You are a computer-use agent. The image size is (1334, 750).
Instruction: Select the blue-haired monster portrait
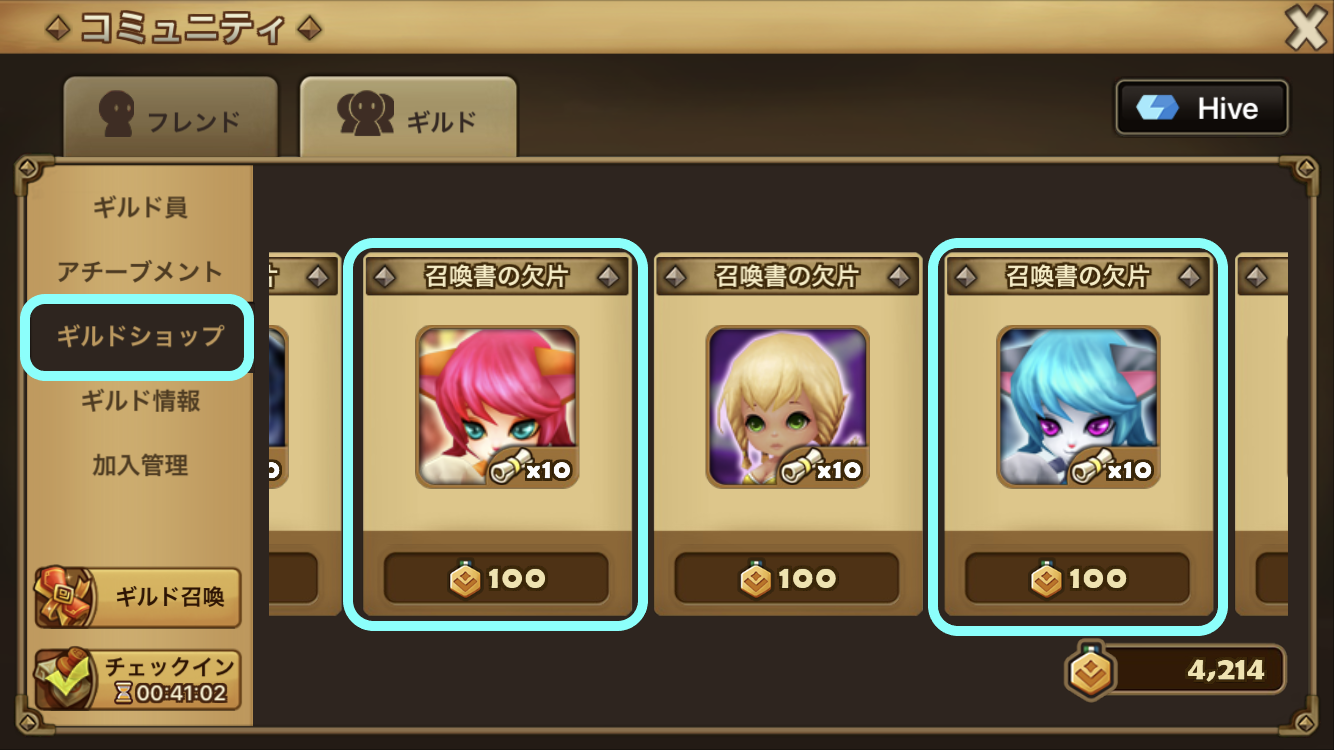pos(1079,407)
